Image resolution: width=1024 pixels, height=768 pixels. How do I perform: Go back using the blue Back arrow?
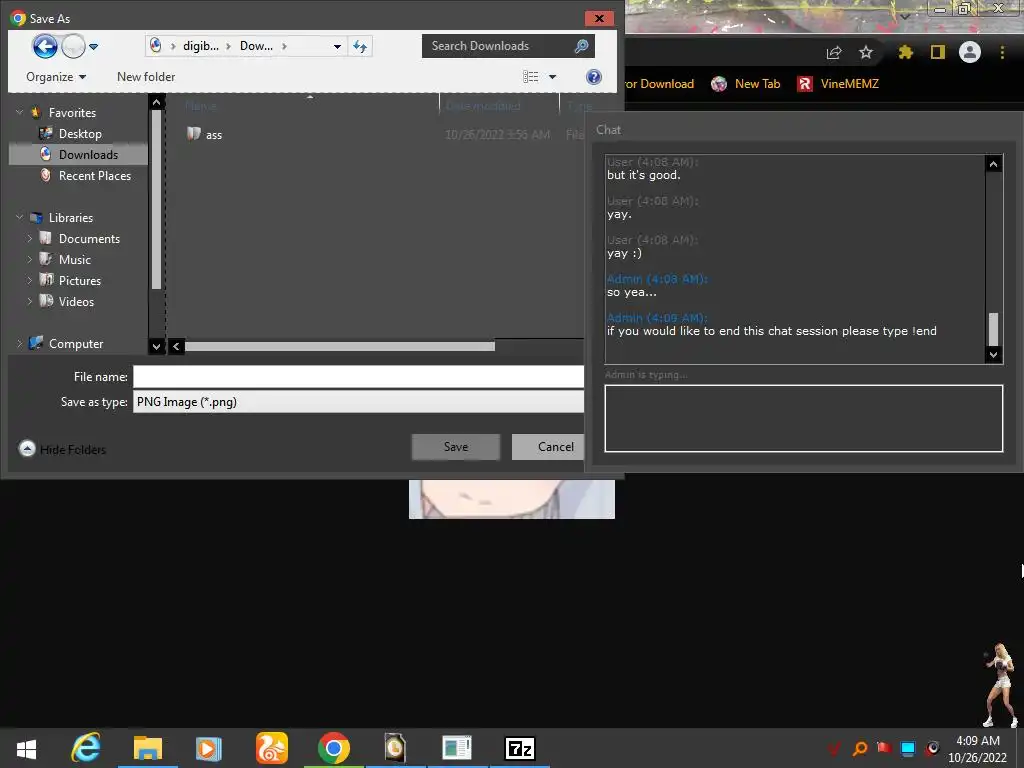click(45, 46)
